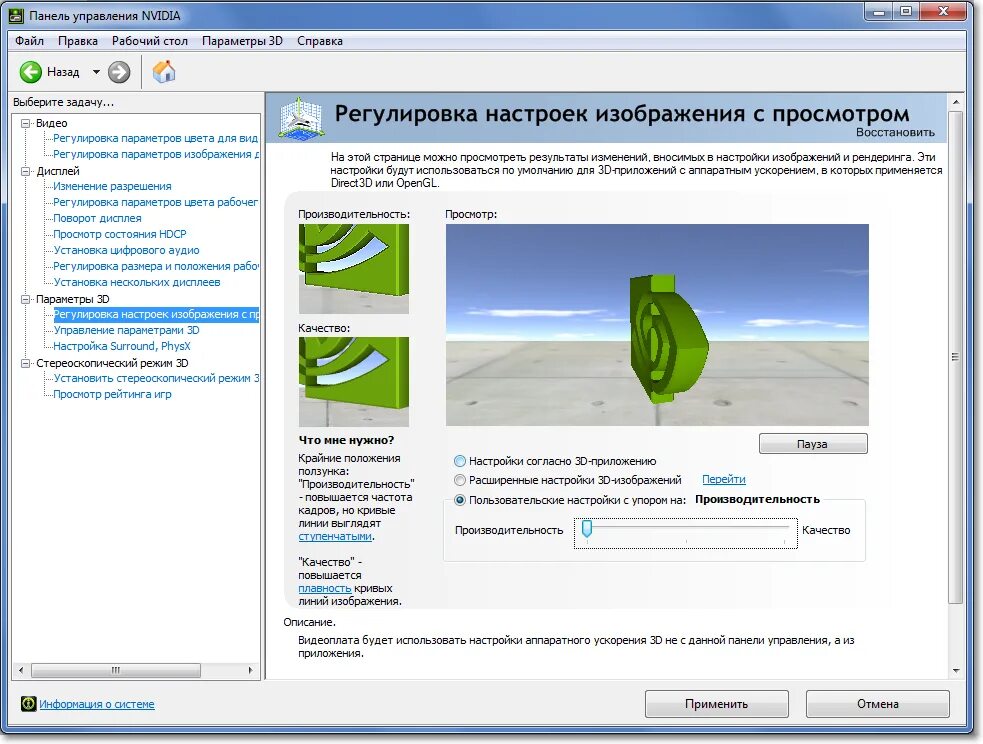Click the Что мне нужно? heading
This screenshot has height=744, width=983.
[346, 440]
